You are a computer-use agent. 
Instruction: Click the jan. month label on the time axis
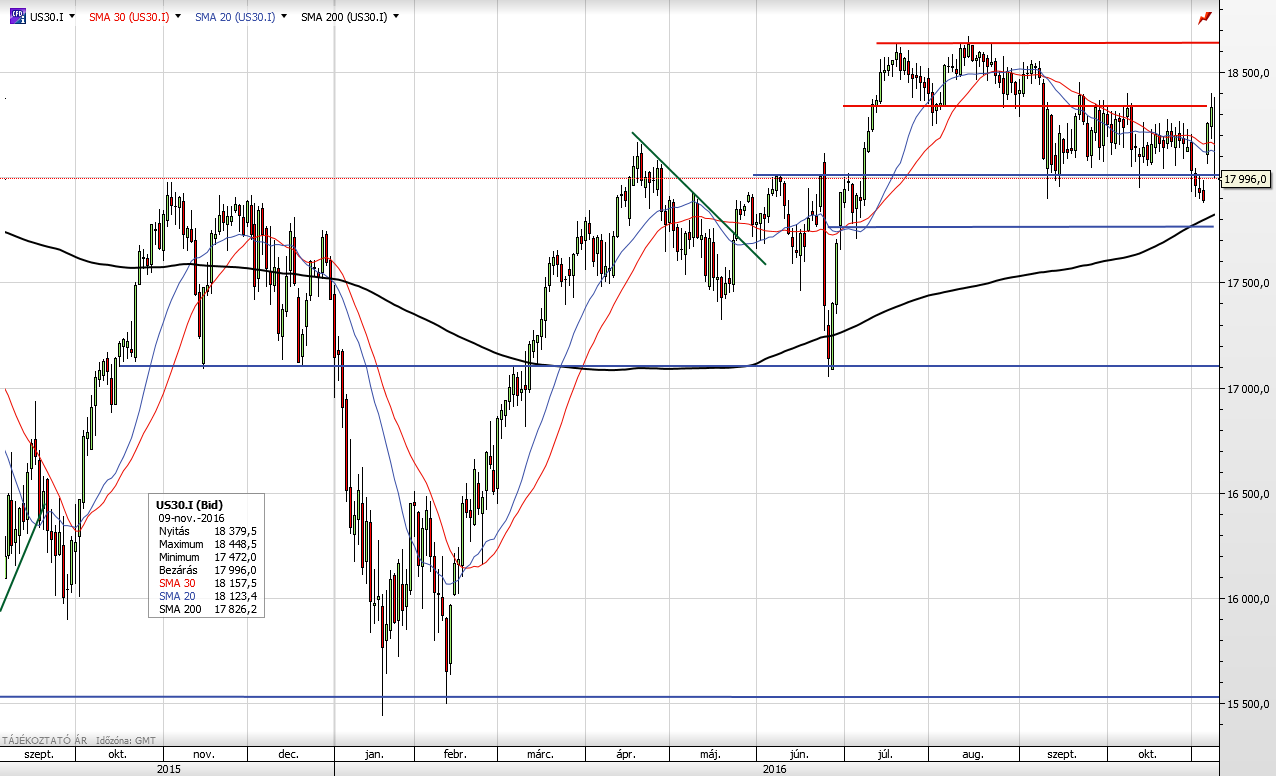(x=376, y=754)
